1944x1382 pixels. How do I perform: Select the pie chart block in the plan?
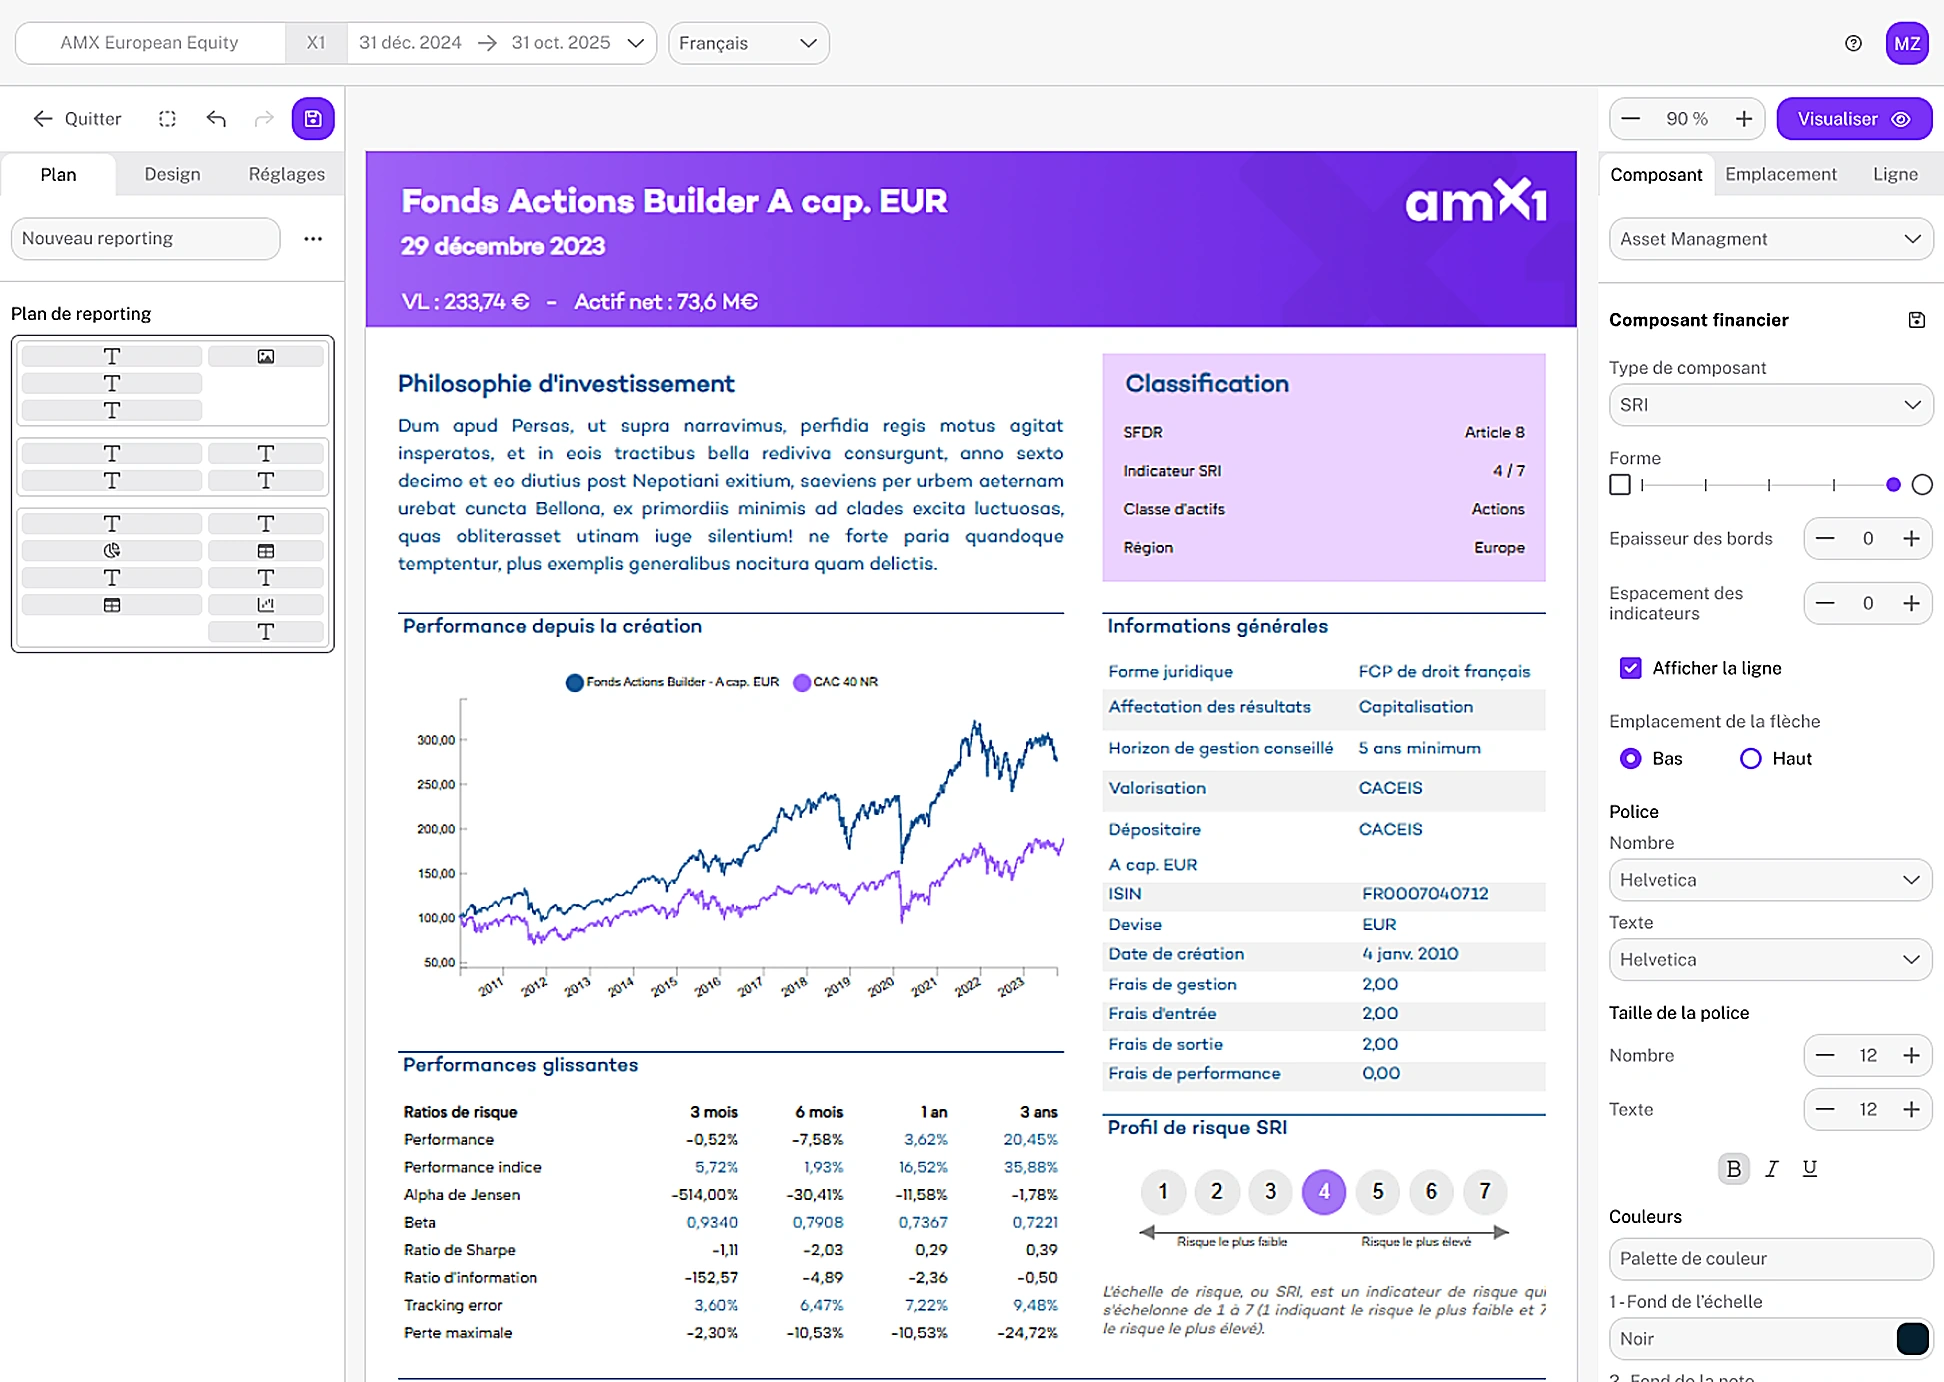tap(112, 551)
